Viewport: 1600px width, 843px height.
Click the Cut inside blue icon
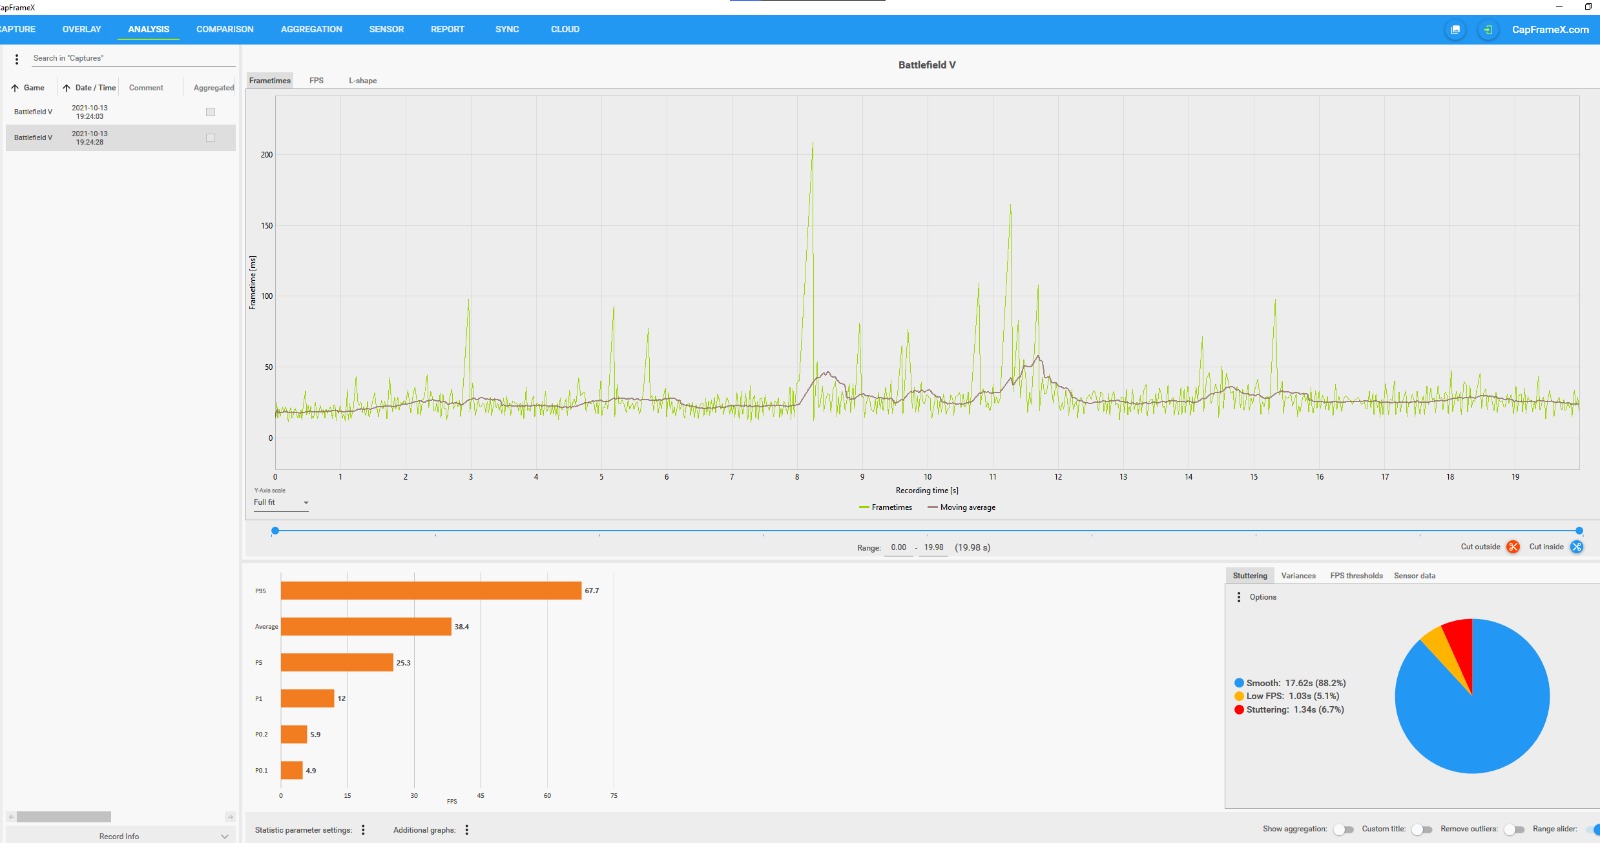click(1577, 547)
